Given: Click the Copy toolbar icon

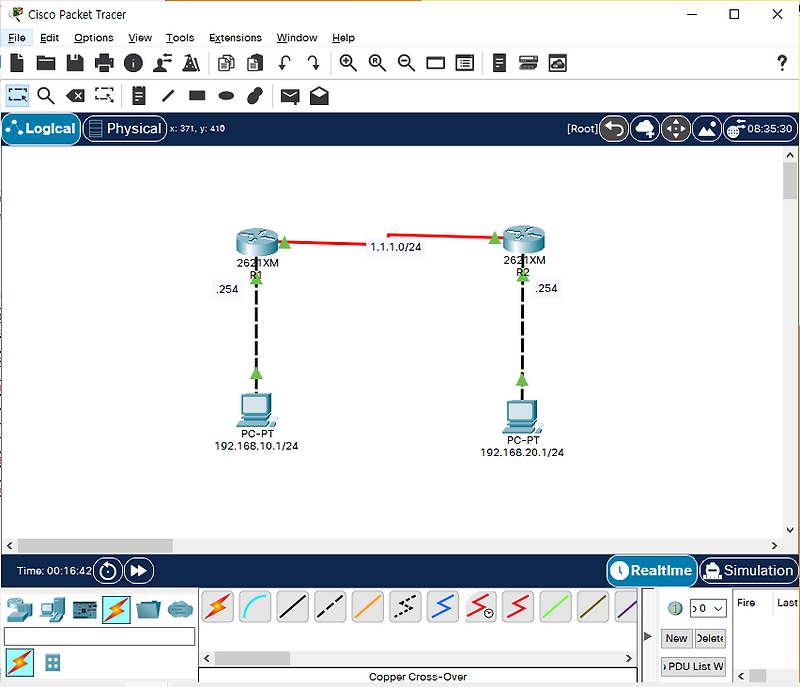Looking at the screenshot, I should coord(226,63).
